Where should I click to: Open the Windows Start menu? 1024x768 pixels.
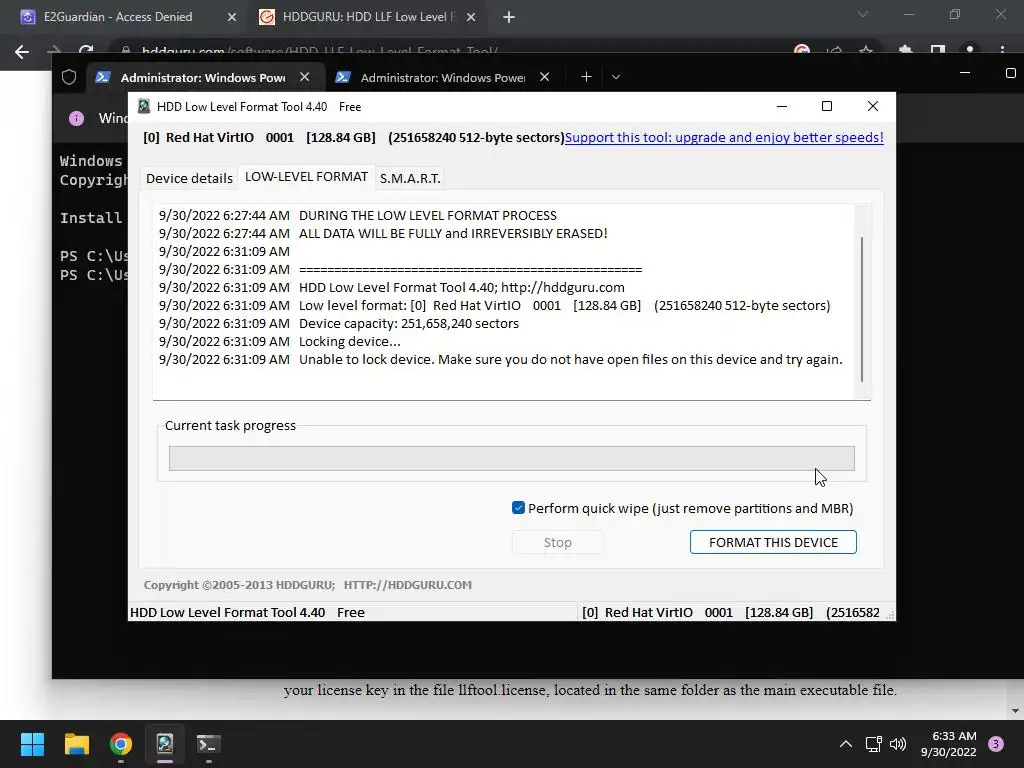coord(32,744)
